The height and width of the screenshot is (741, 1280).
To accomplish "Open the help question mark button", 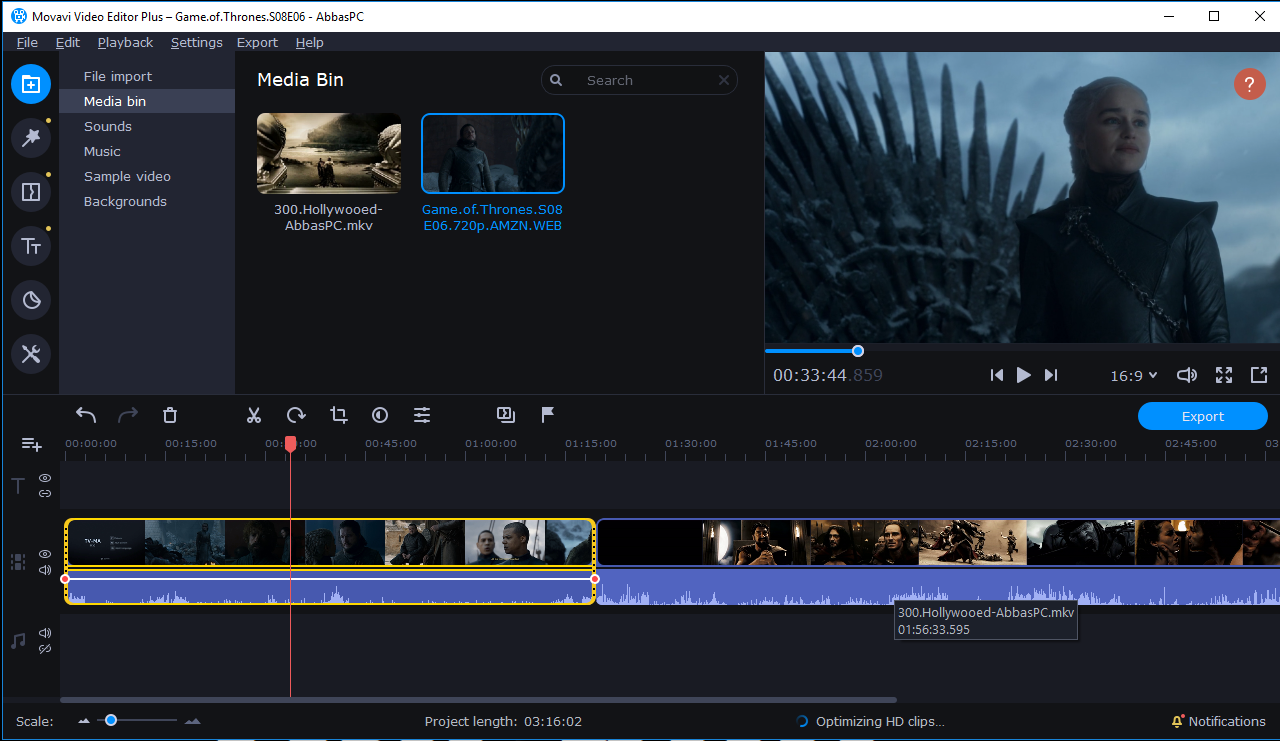I will tap(1249, 84).
